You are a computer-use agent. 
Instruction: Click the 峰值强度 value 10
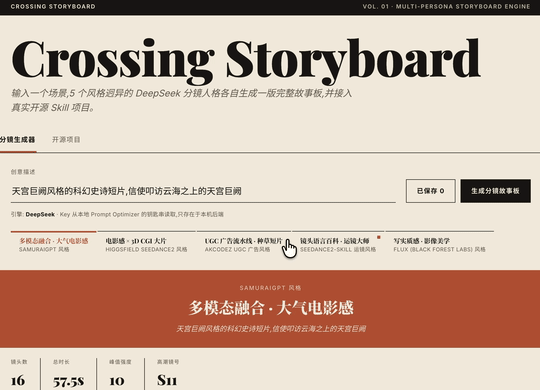click(x=117, y=381)
